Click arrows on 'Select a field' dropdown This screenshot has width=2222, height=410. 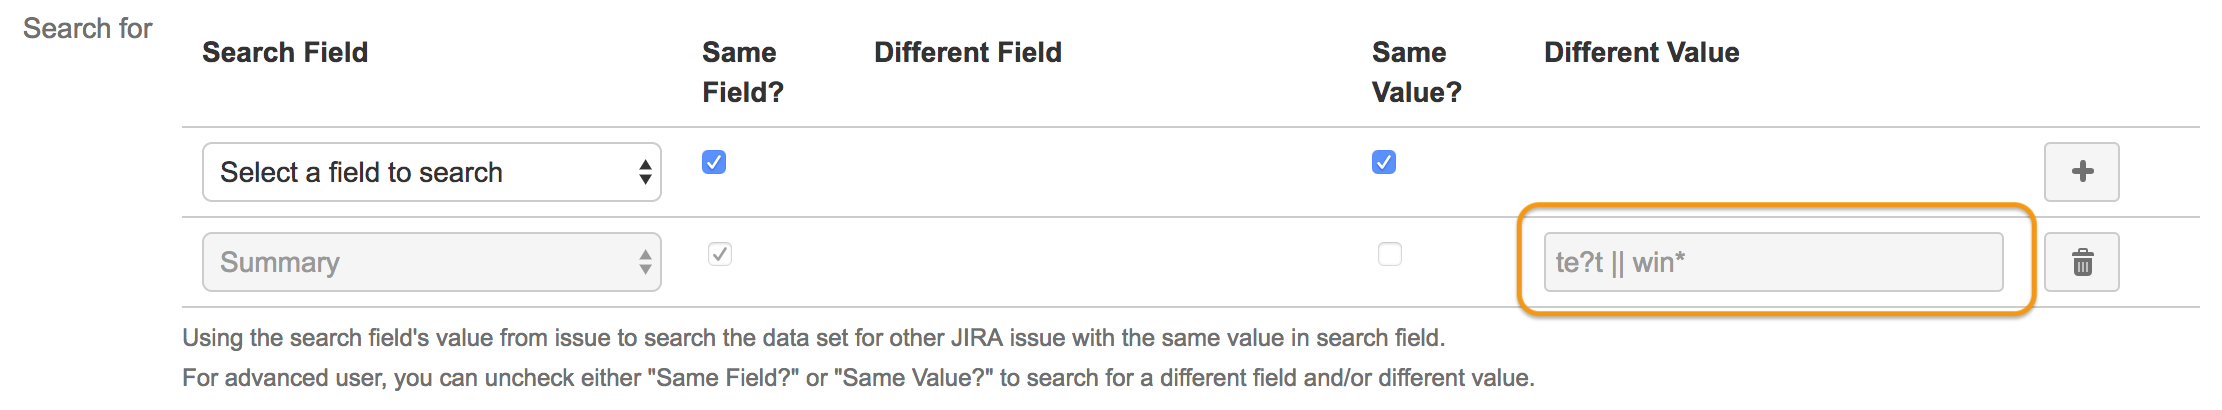click(645, 172)
